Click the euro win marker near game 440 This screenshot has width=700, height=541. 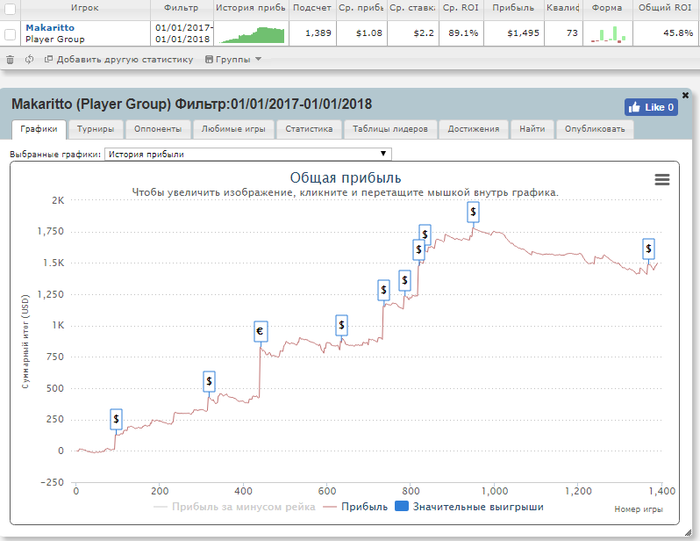click(261, 332)
